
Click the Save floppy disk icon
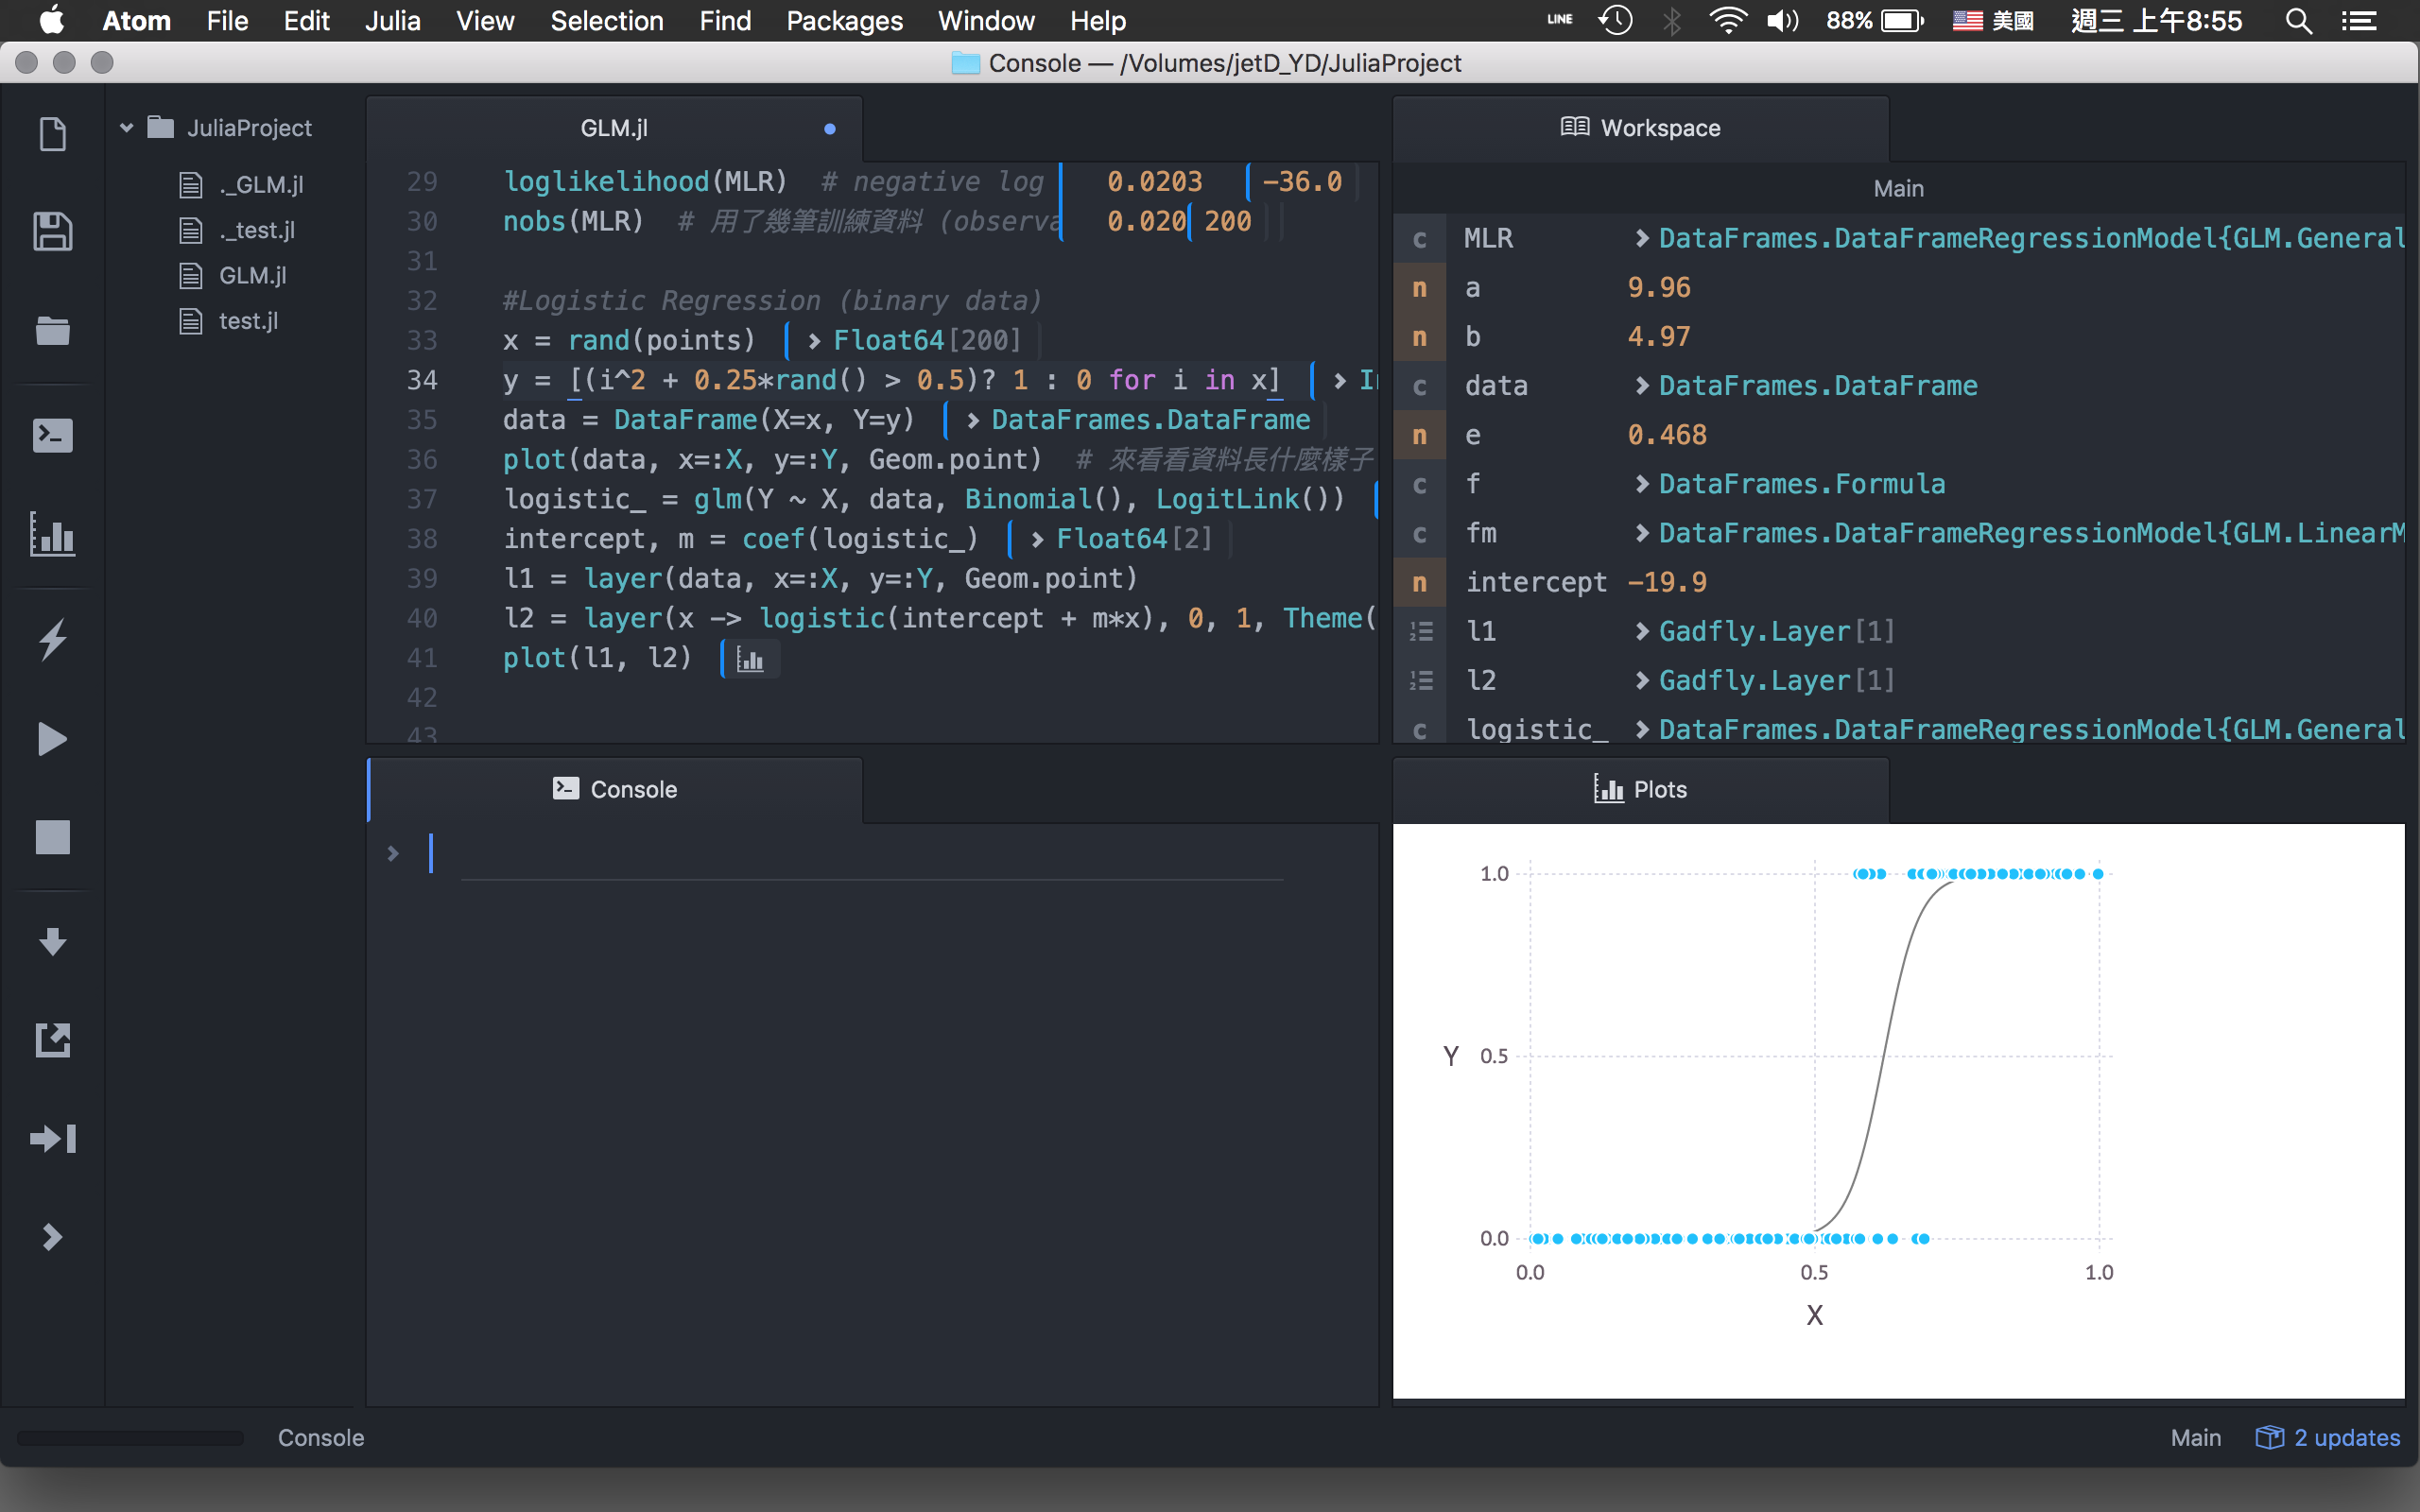52,232
